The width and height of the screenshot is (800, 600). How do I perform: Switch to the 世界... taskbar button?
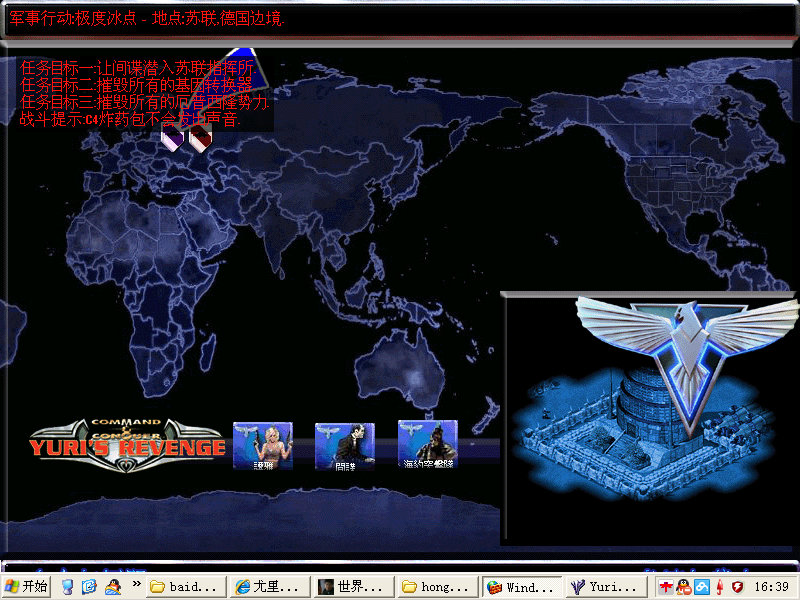(354, 587)
